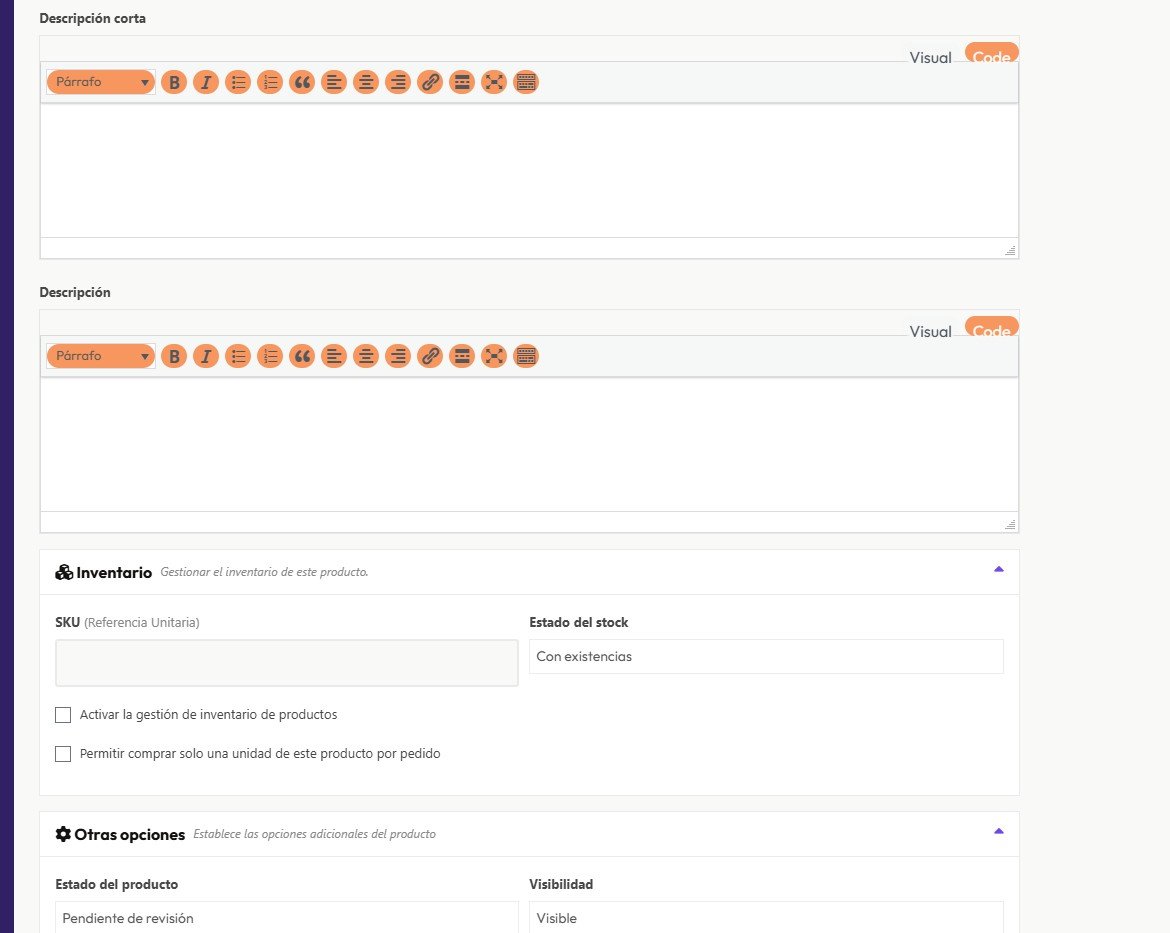
Task: Click the SKU input field
Action: [x=286, y=663]
